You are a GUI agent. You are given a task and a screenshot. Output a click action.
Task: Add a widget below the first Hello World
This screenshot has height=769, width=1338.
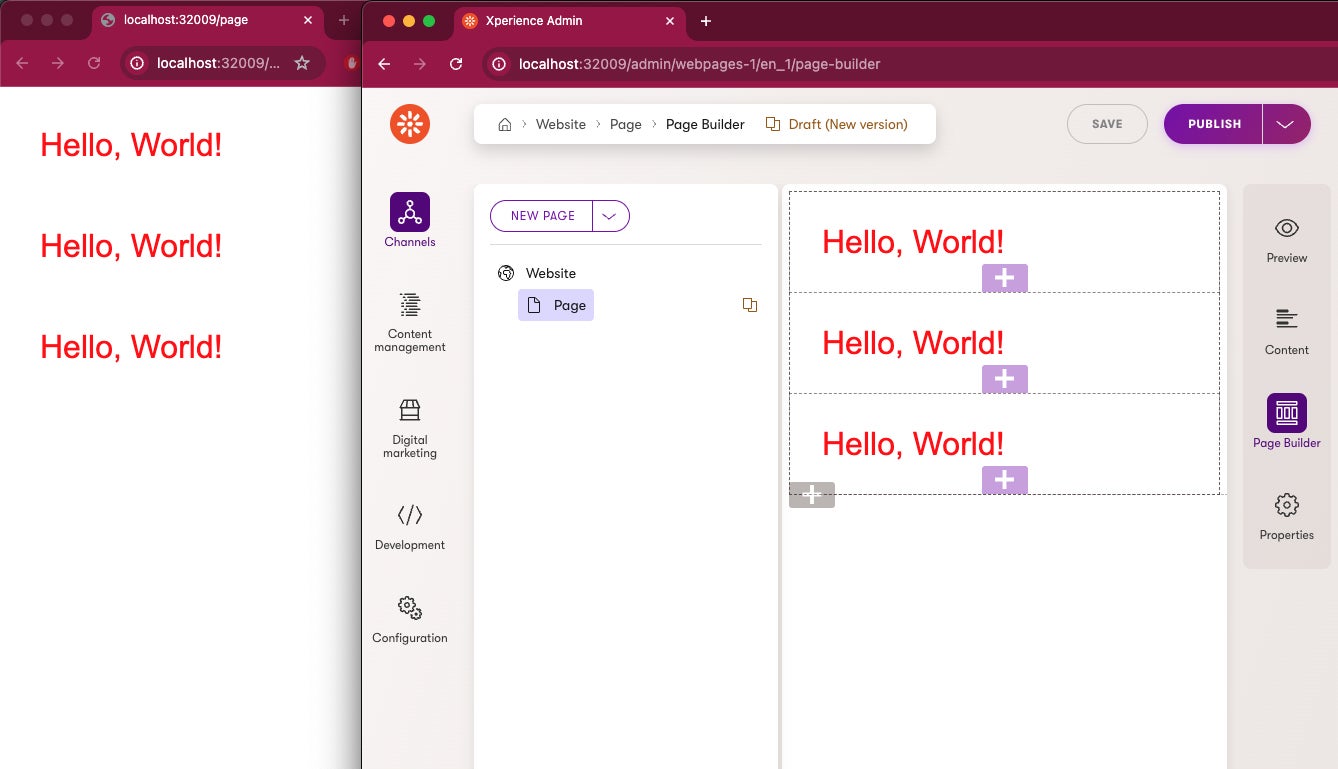(x=1004, y=278)
